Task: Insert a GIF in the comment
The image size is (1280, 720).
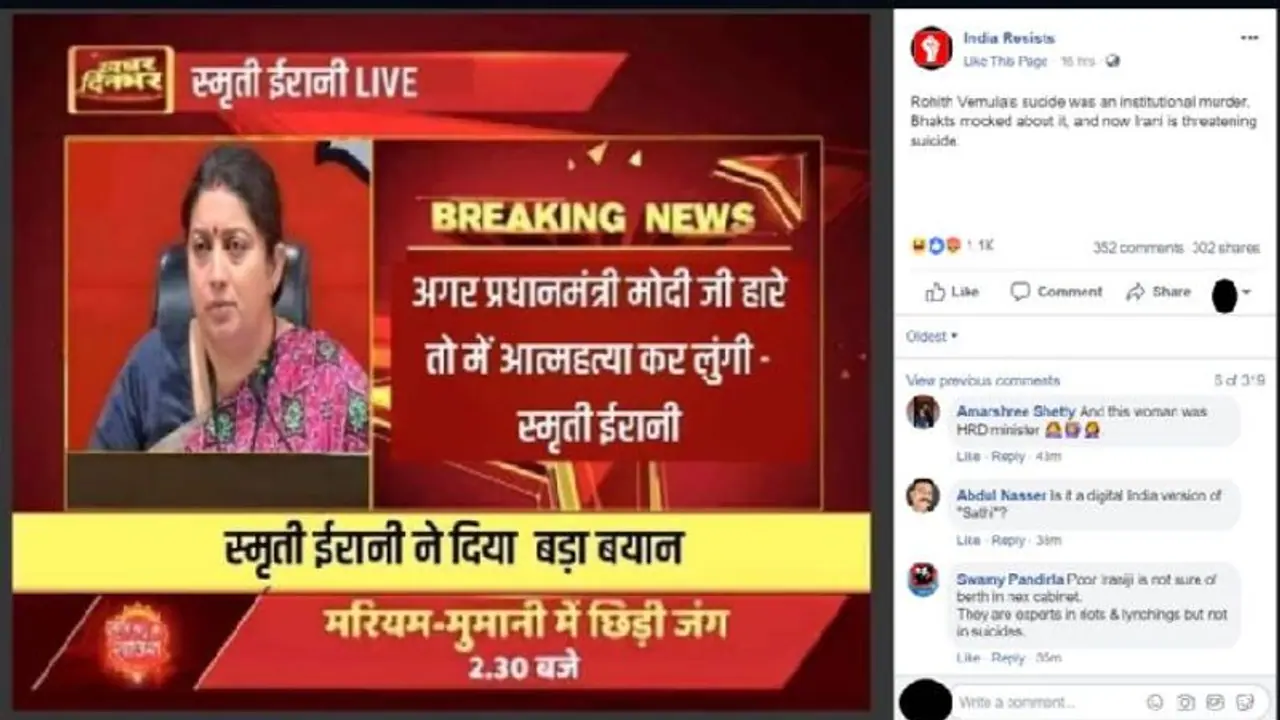Action: (1215, 702)
